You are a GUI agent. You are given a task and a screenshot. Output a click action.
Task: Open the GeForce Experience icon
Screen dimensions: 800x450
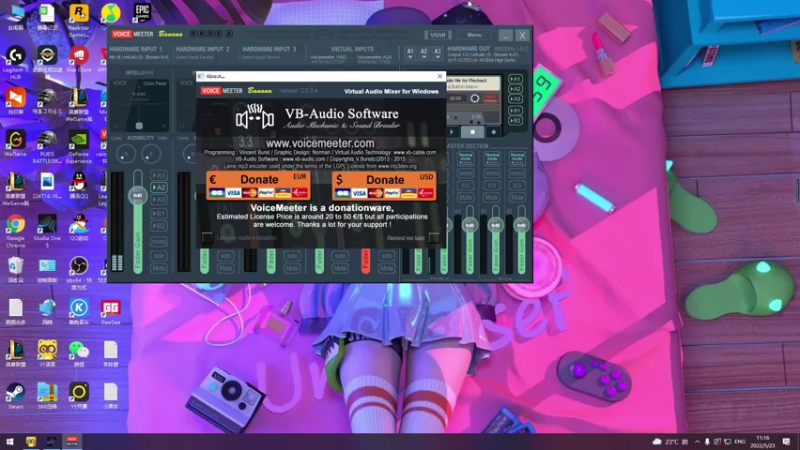79,147
